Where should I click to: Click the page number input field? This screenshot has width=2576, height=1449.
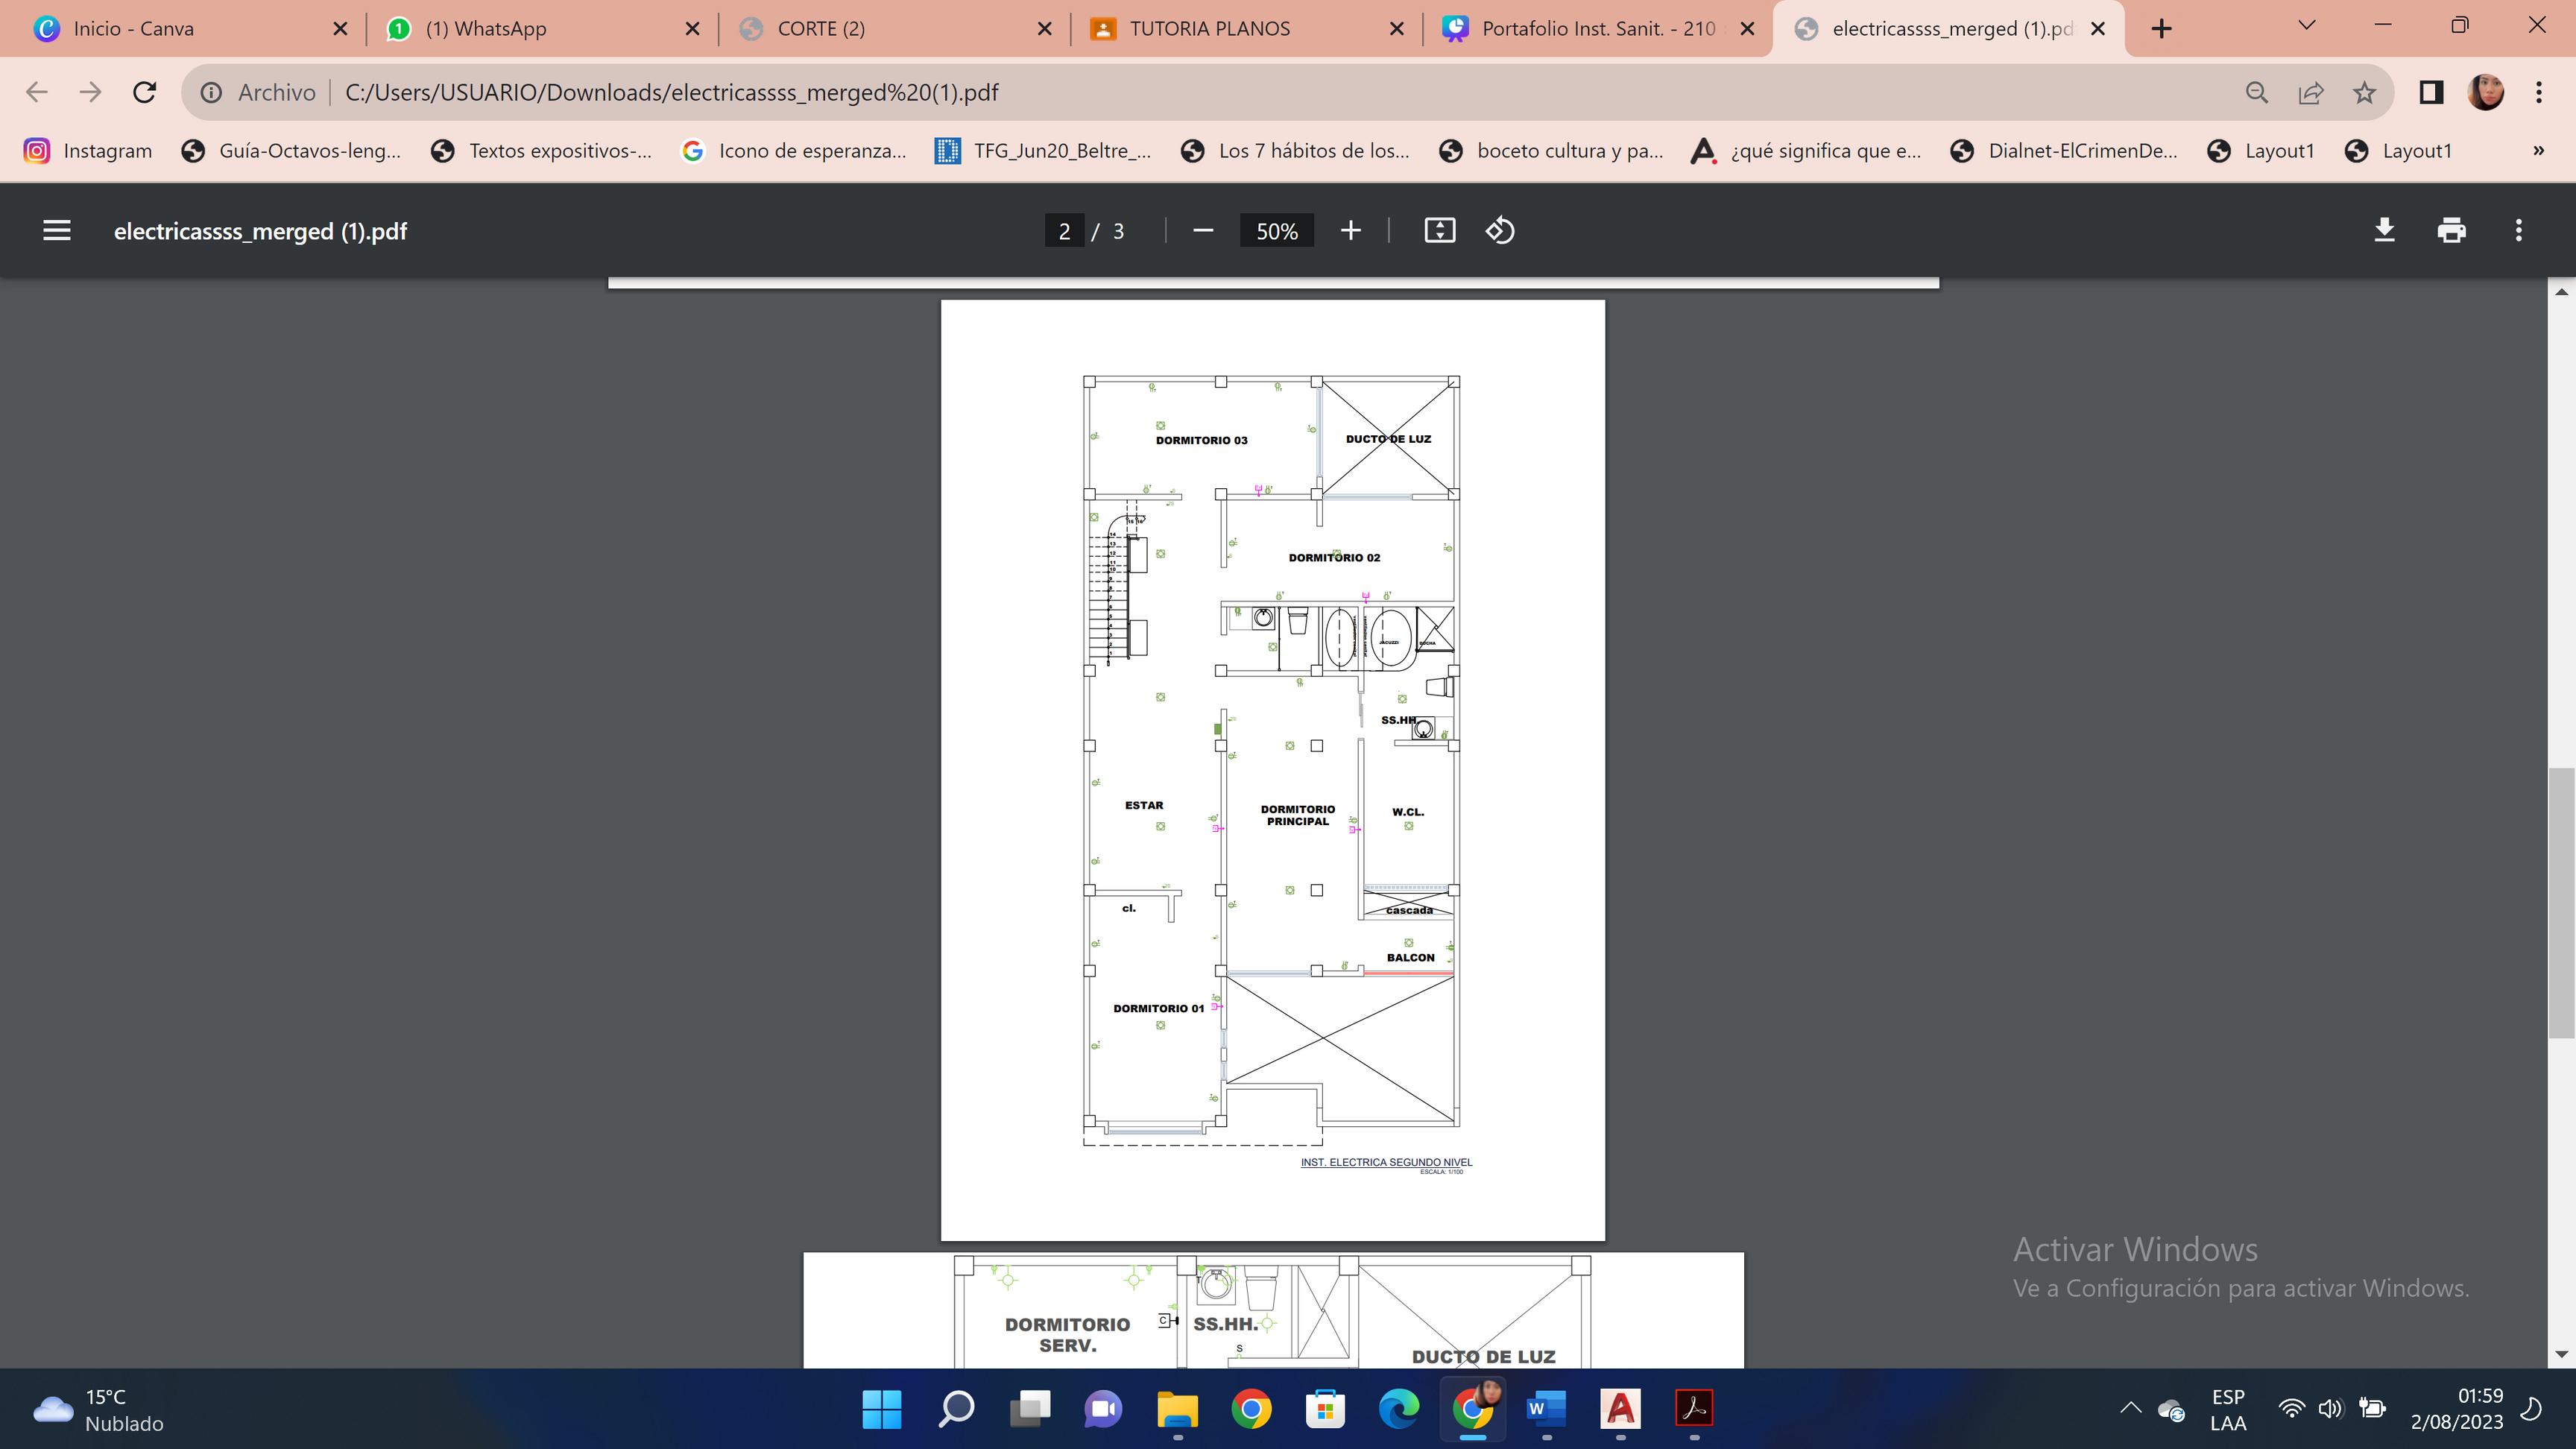click(1064, 231)
